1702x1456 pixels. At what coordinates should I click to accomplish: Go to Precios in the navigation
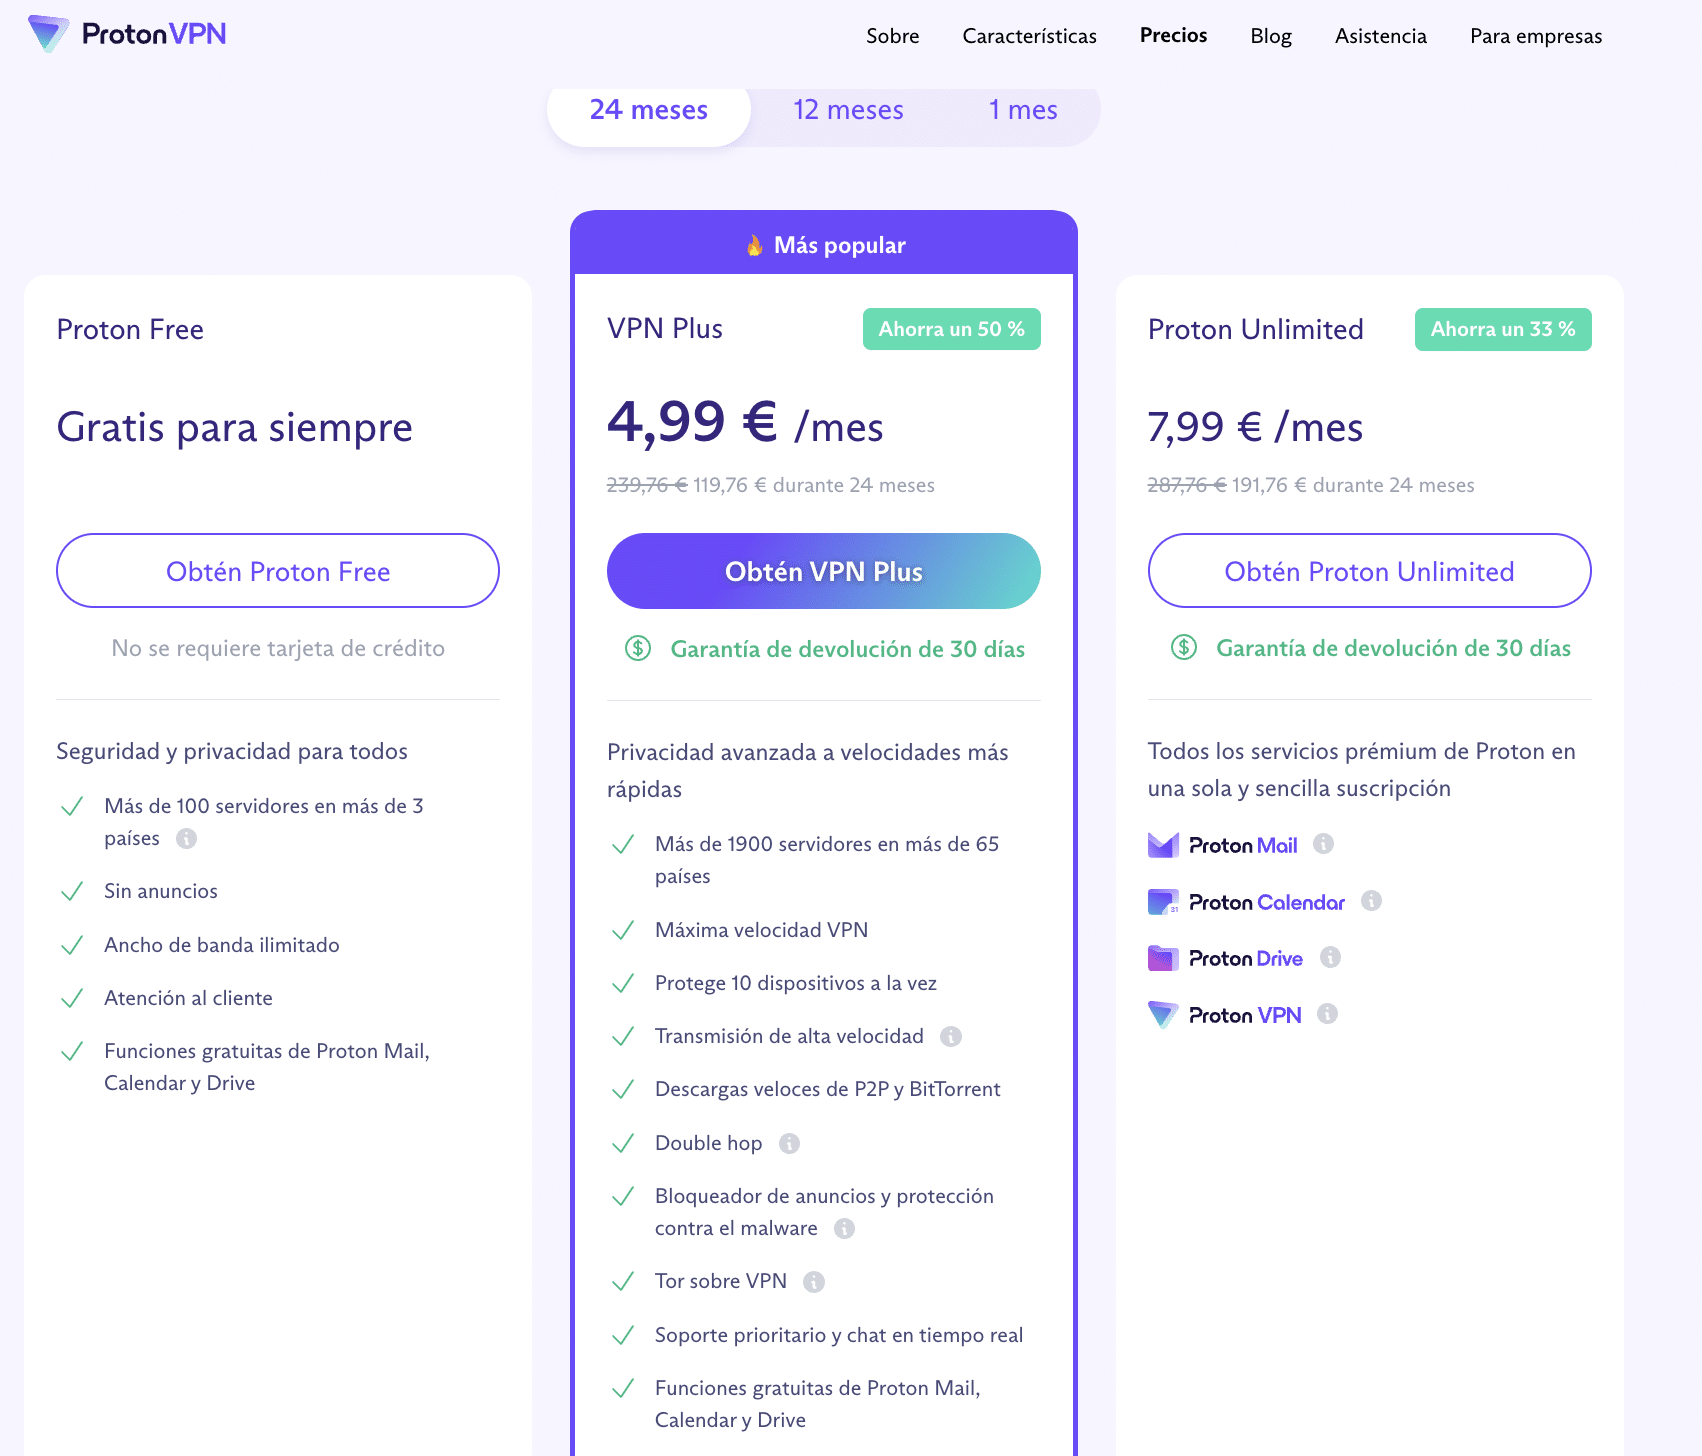1174,35
